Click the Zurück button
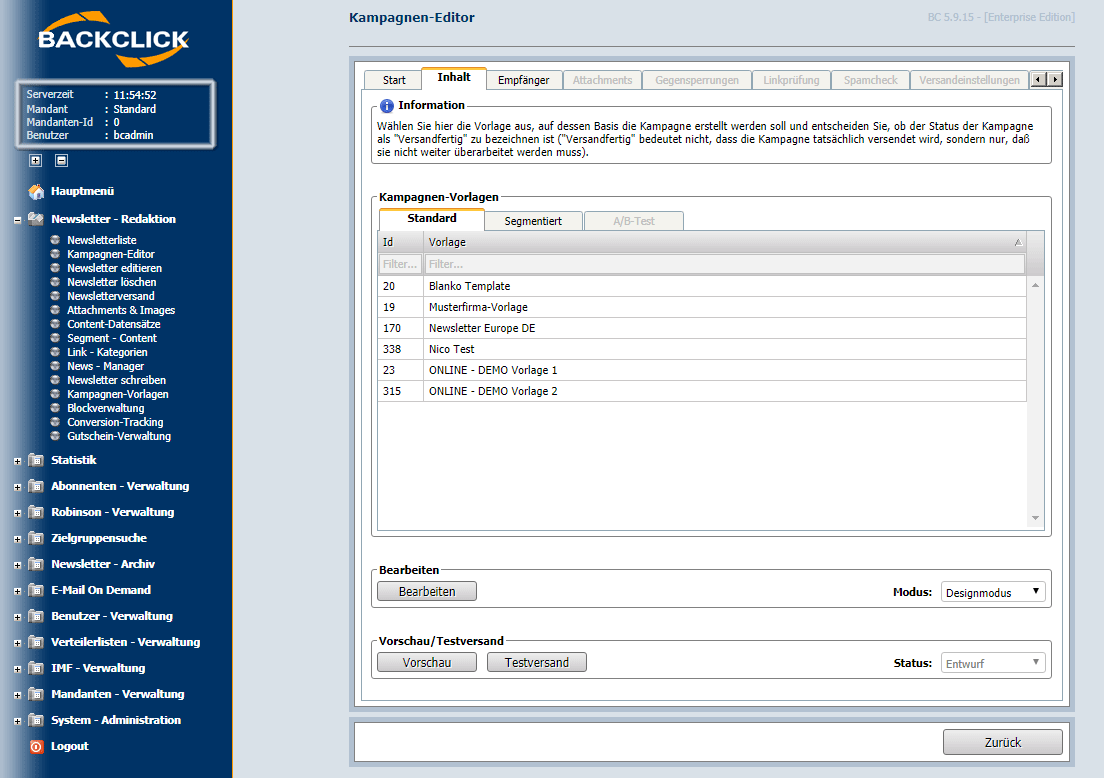The image size is (1104, 778). click(1002, 742)
